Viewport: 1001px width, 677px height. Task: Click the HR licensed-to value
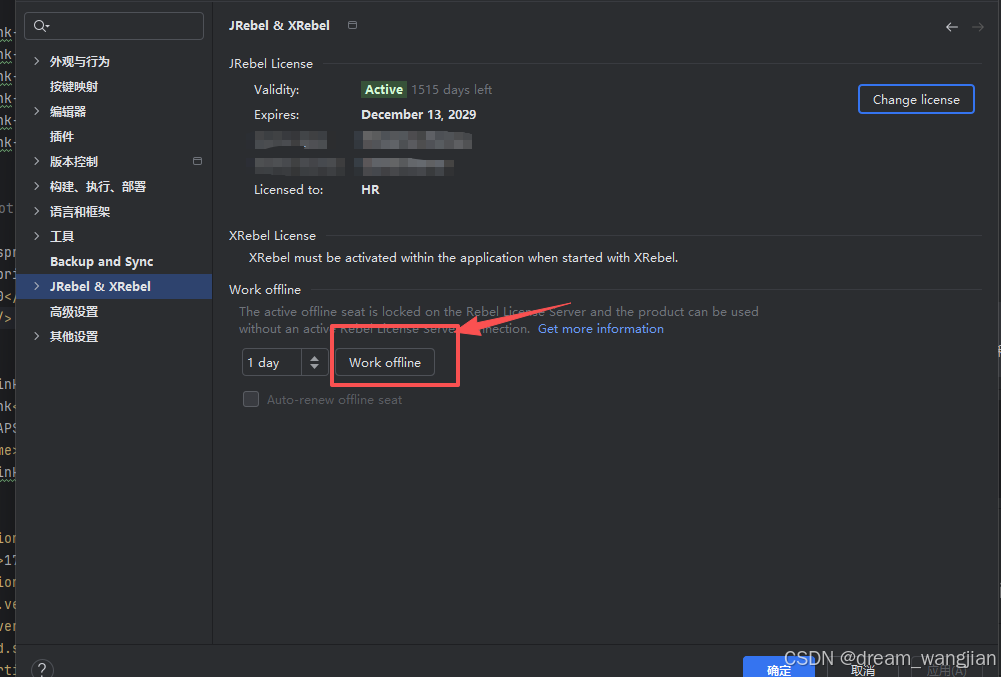tap(370, 190)
